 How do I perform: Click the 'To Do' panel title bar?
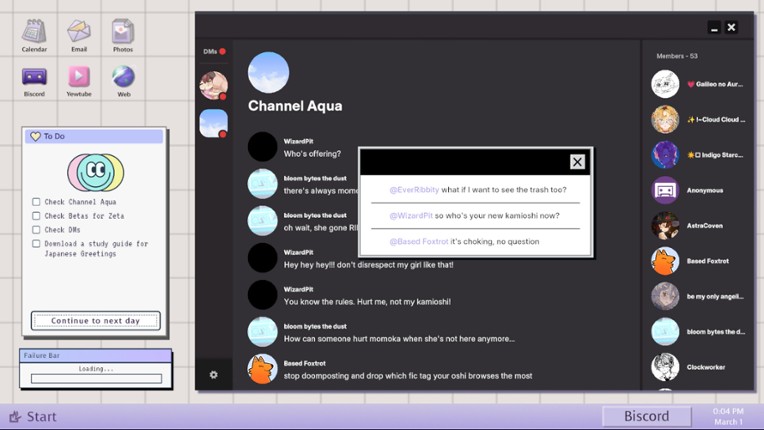pos(94,136)
